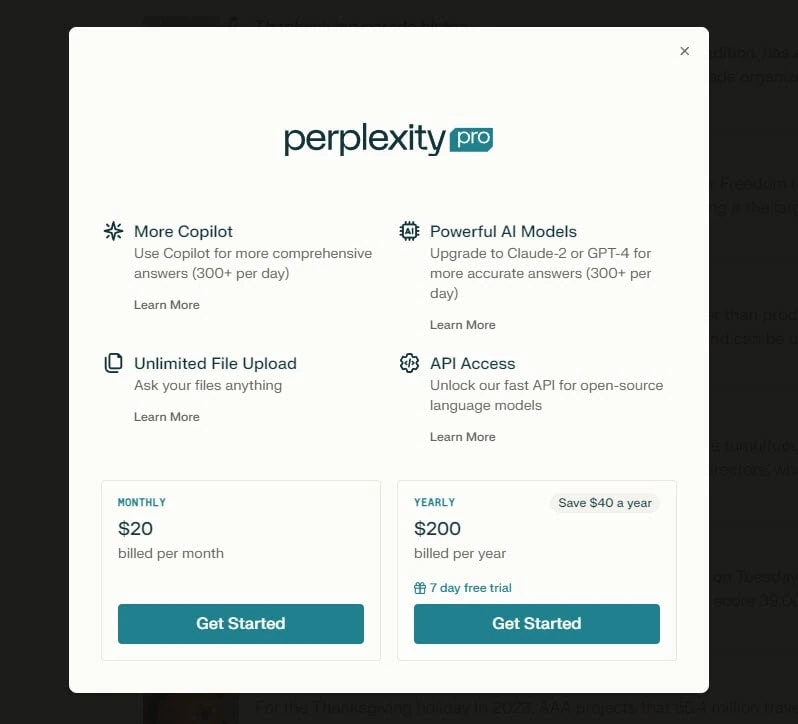Click the More Copilot sparkle icon
The height and width of the screenshot is (724, 798).
[x=113, y=231]
